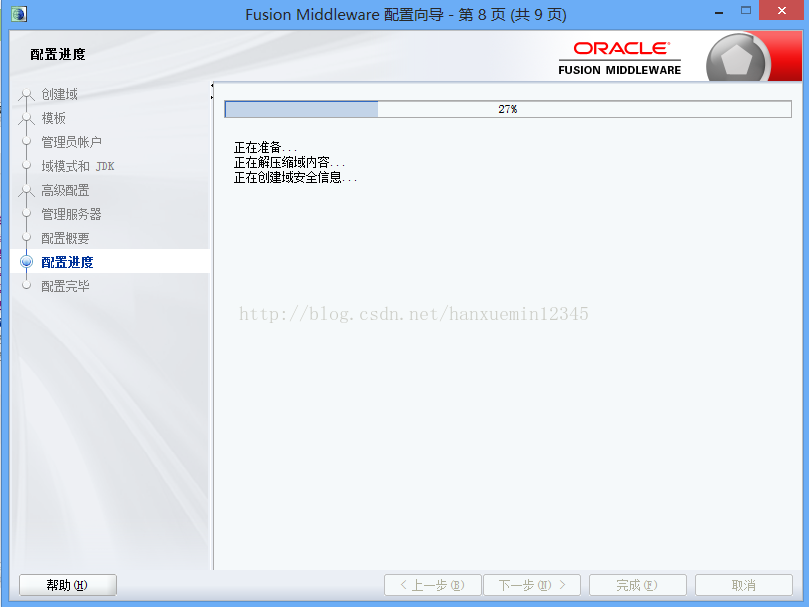Screen dimensions: 809x607
Task: Maximize the configuration wizard window
Action: click(746, 11)
